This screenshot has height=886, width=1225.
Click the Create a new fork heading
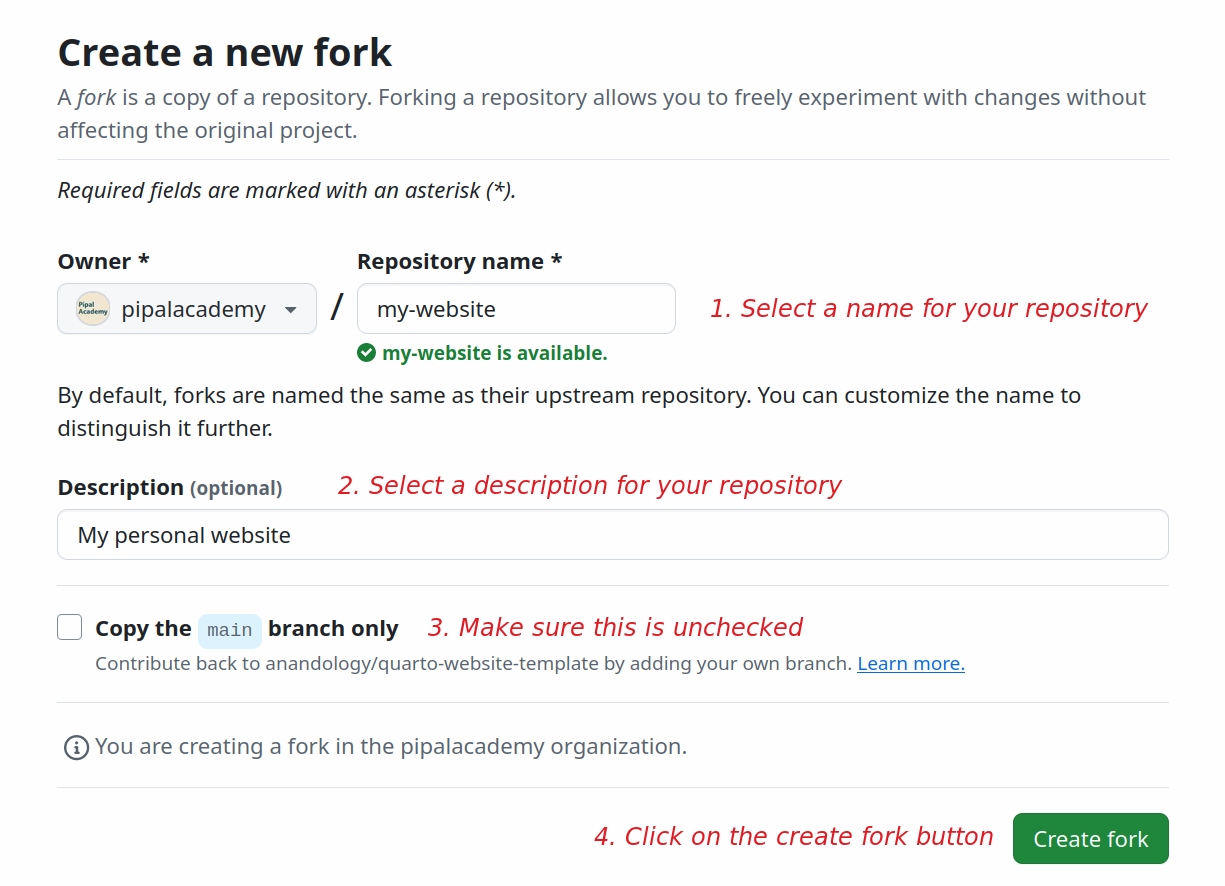(225, 52)
